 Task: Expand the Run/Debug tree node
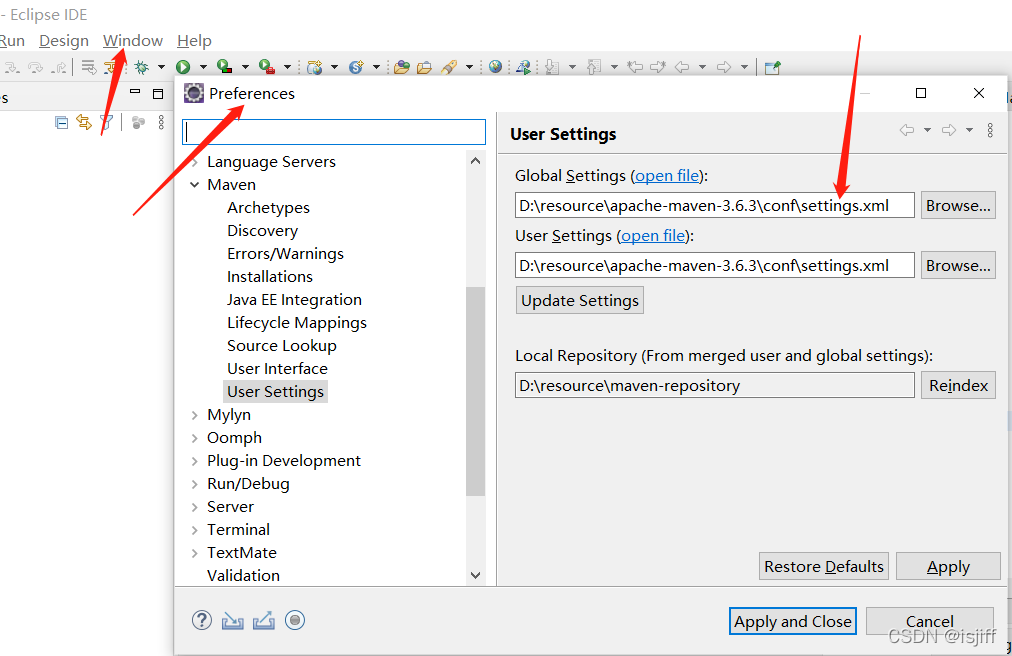(194, 484)
